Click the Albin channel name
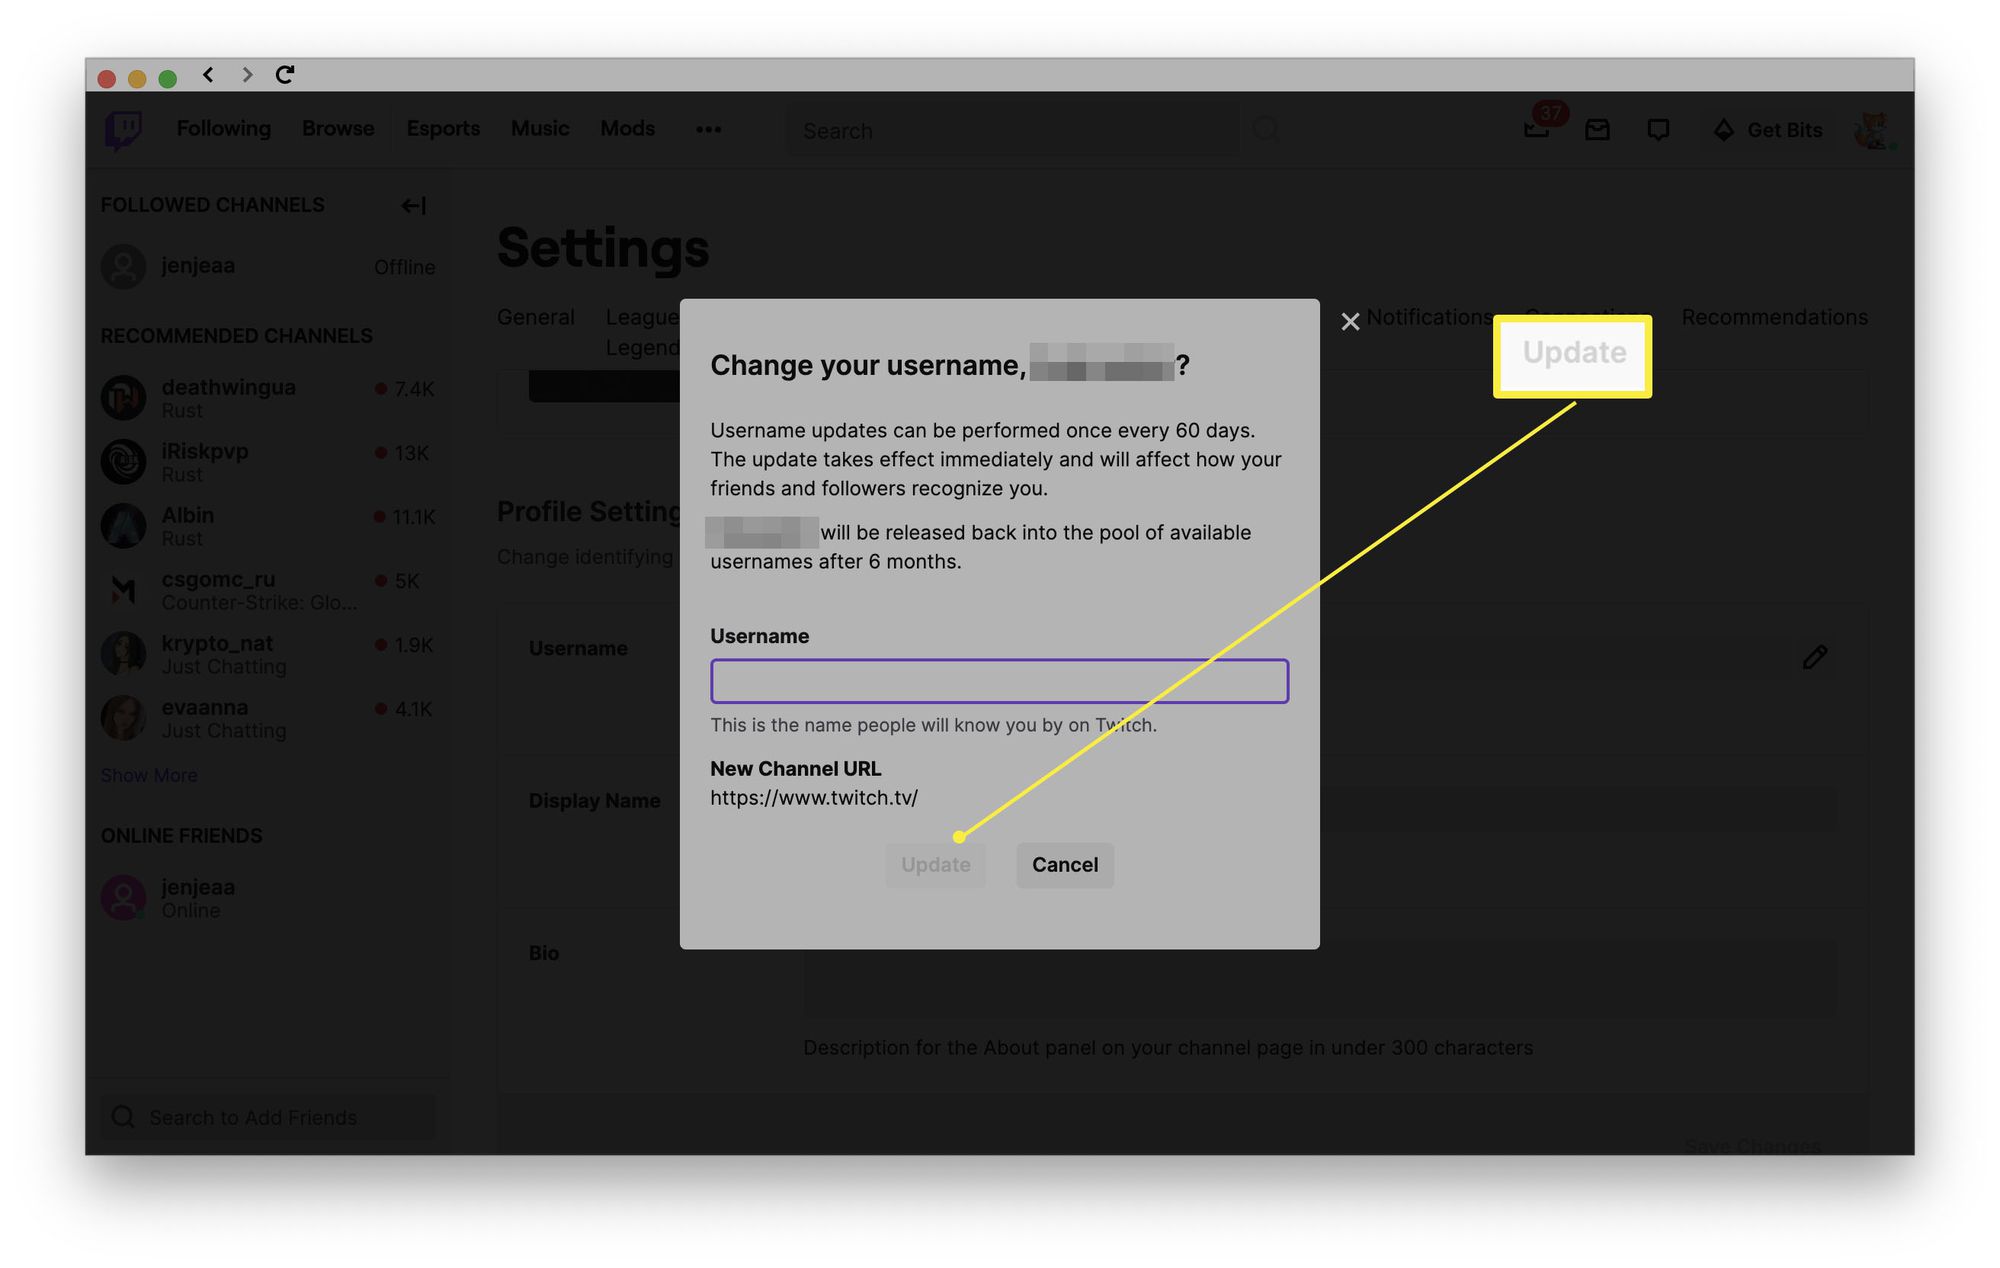 pyautogui.click(x=188, y=515)
